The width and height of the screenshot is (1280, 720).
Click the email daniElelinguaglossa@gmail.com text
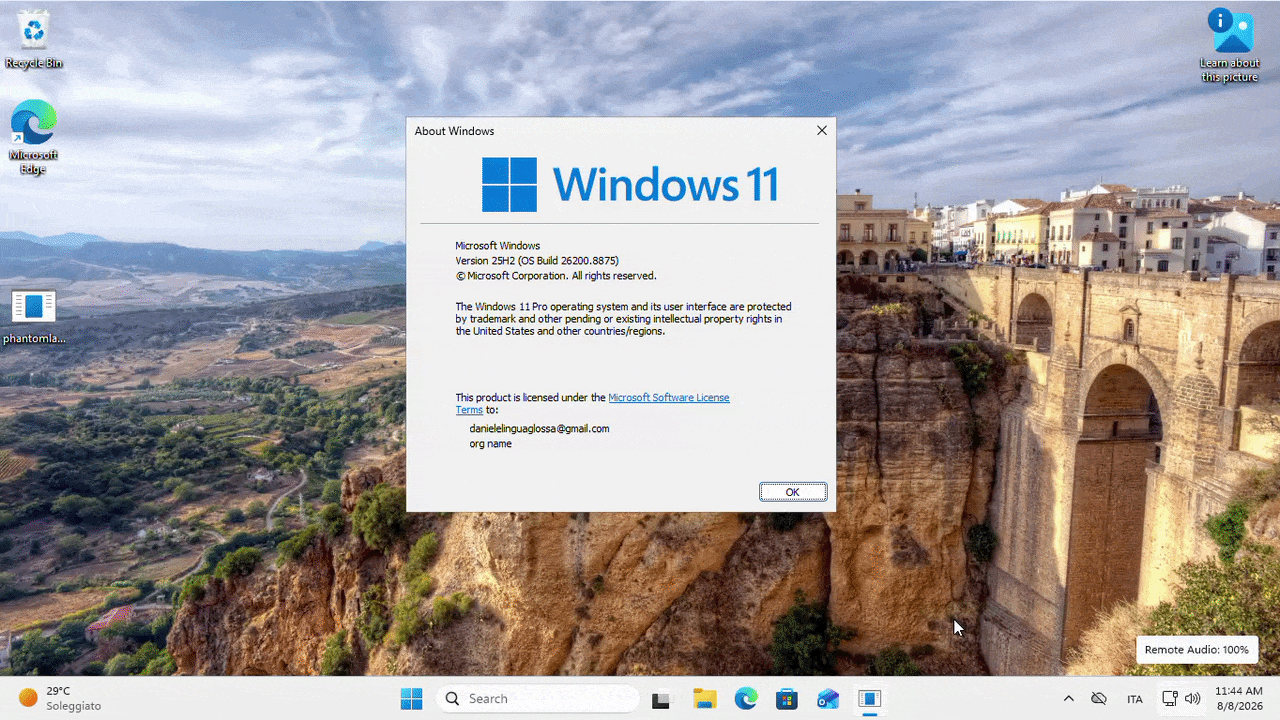[x=539, y=428]
